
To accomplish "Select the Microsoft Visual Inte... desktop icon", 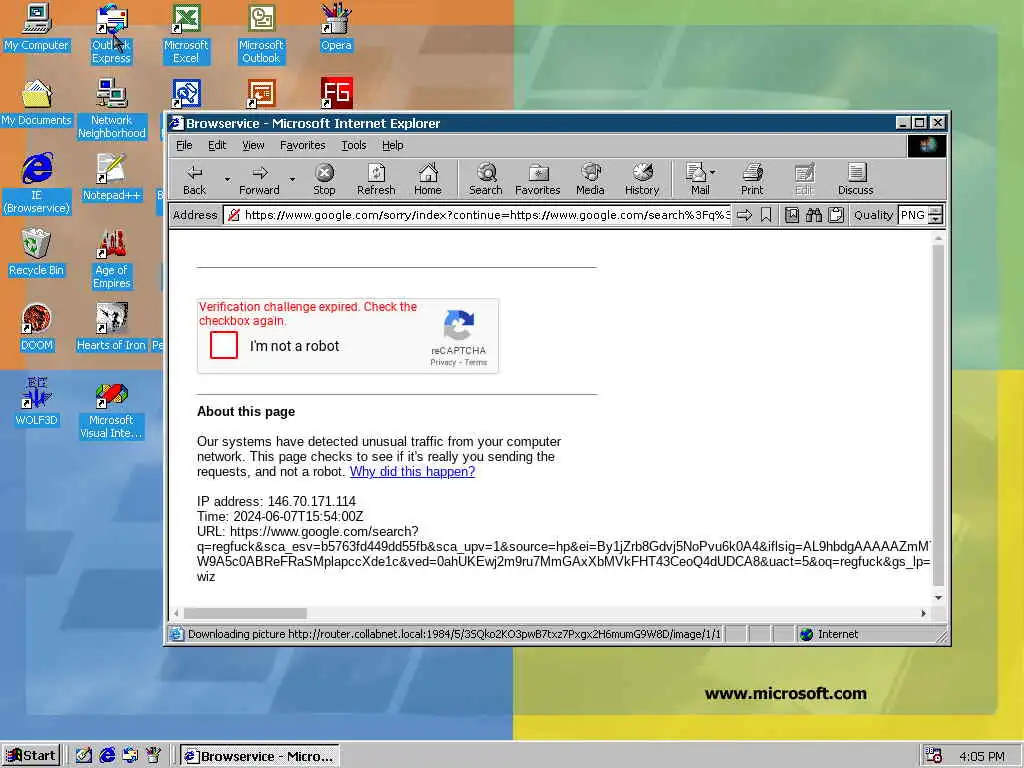I will 111,409.
